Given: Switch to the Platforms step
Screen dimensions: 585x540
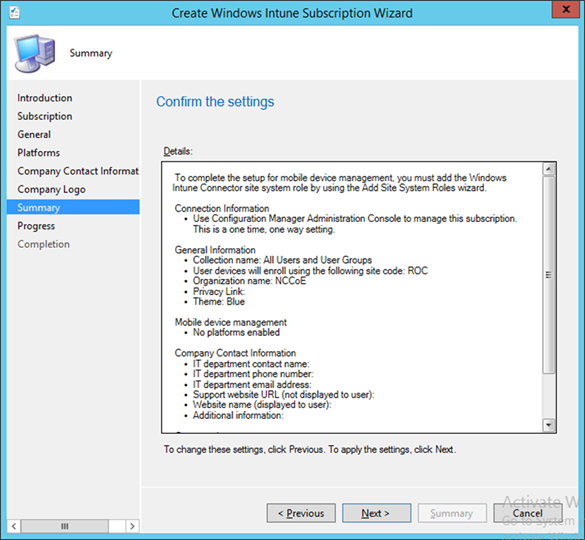Looking at the screenshot, I should 38,153.
